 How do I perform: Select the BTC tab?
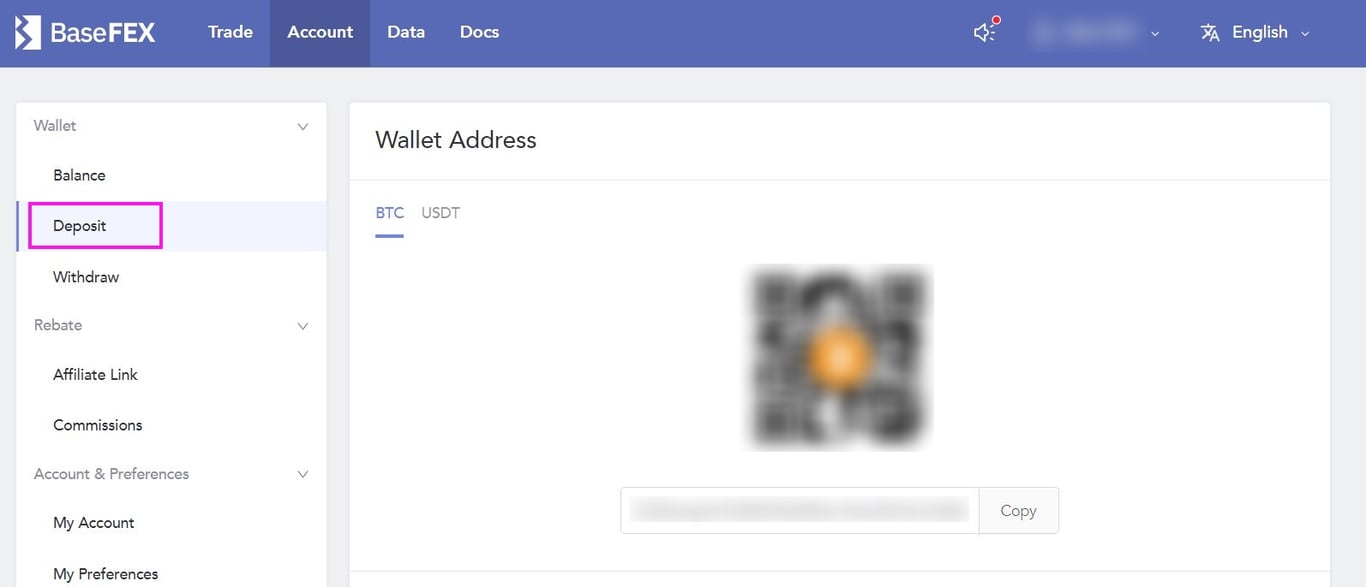pyautogui.click(x=390, y=213)
